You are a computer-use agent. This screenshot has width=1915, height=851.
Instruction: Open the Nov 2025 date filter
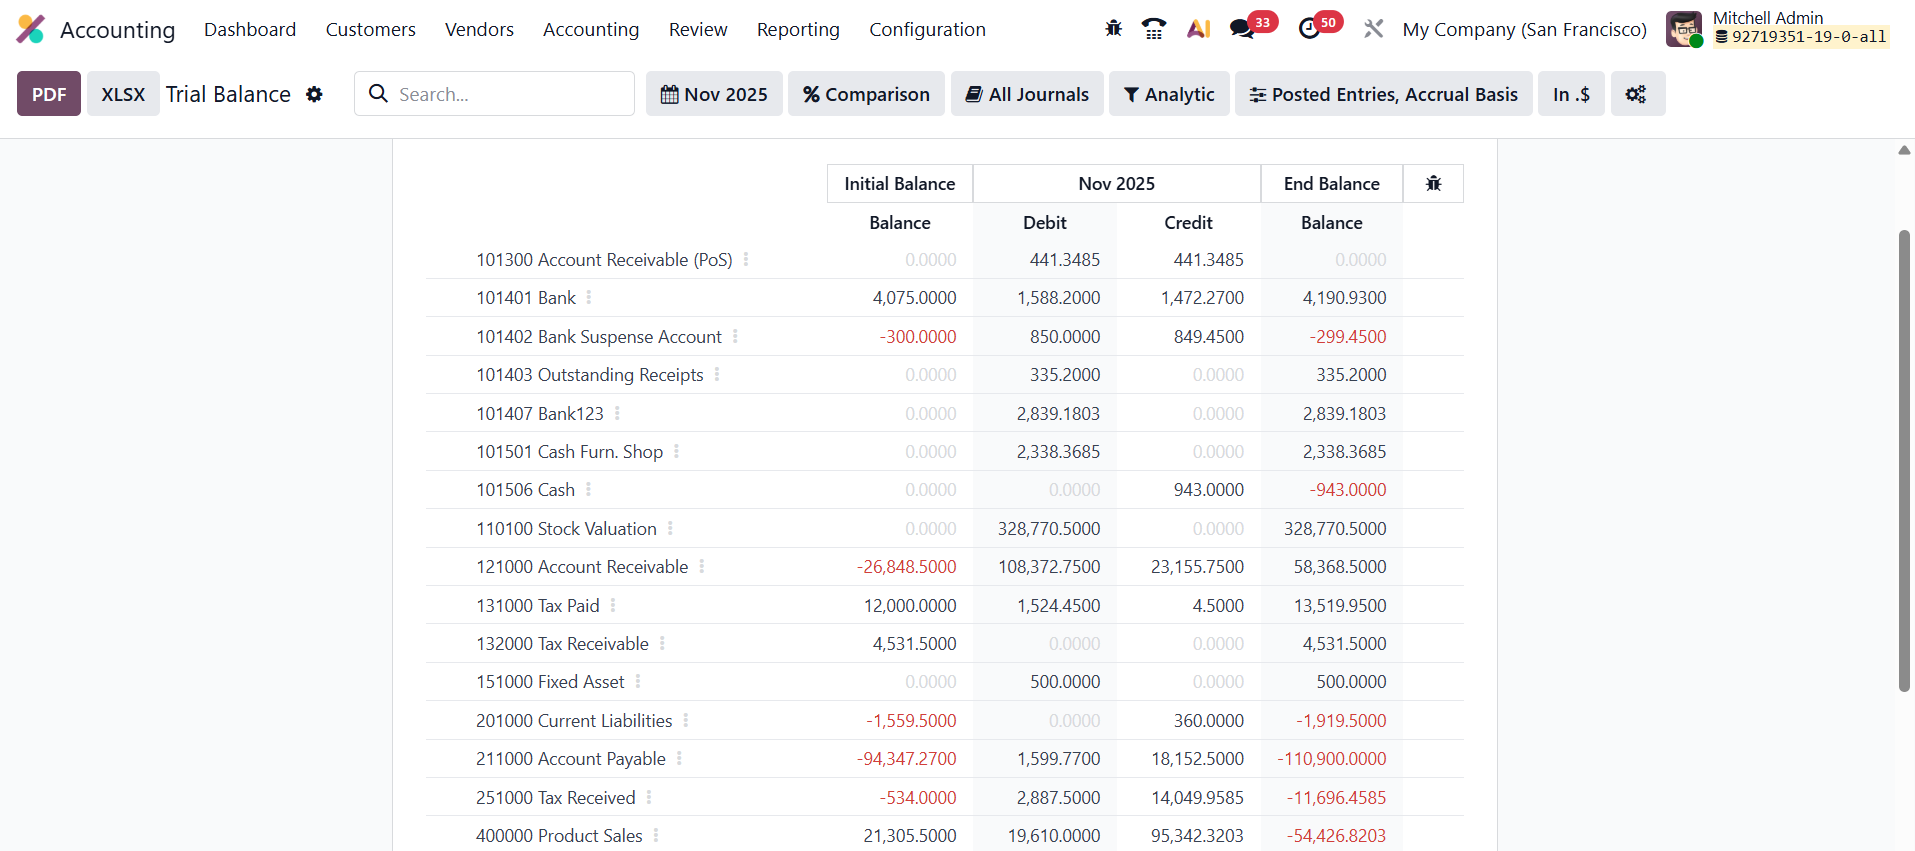coord(714,94)
